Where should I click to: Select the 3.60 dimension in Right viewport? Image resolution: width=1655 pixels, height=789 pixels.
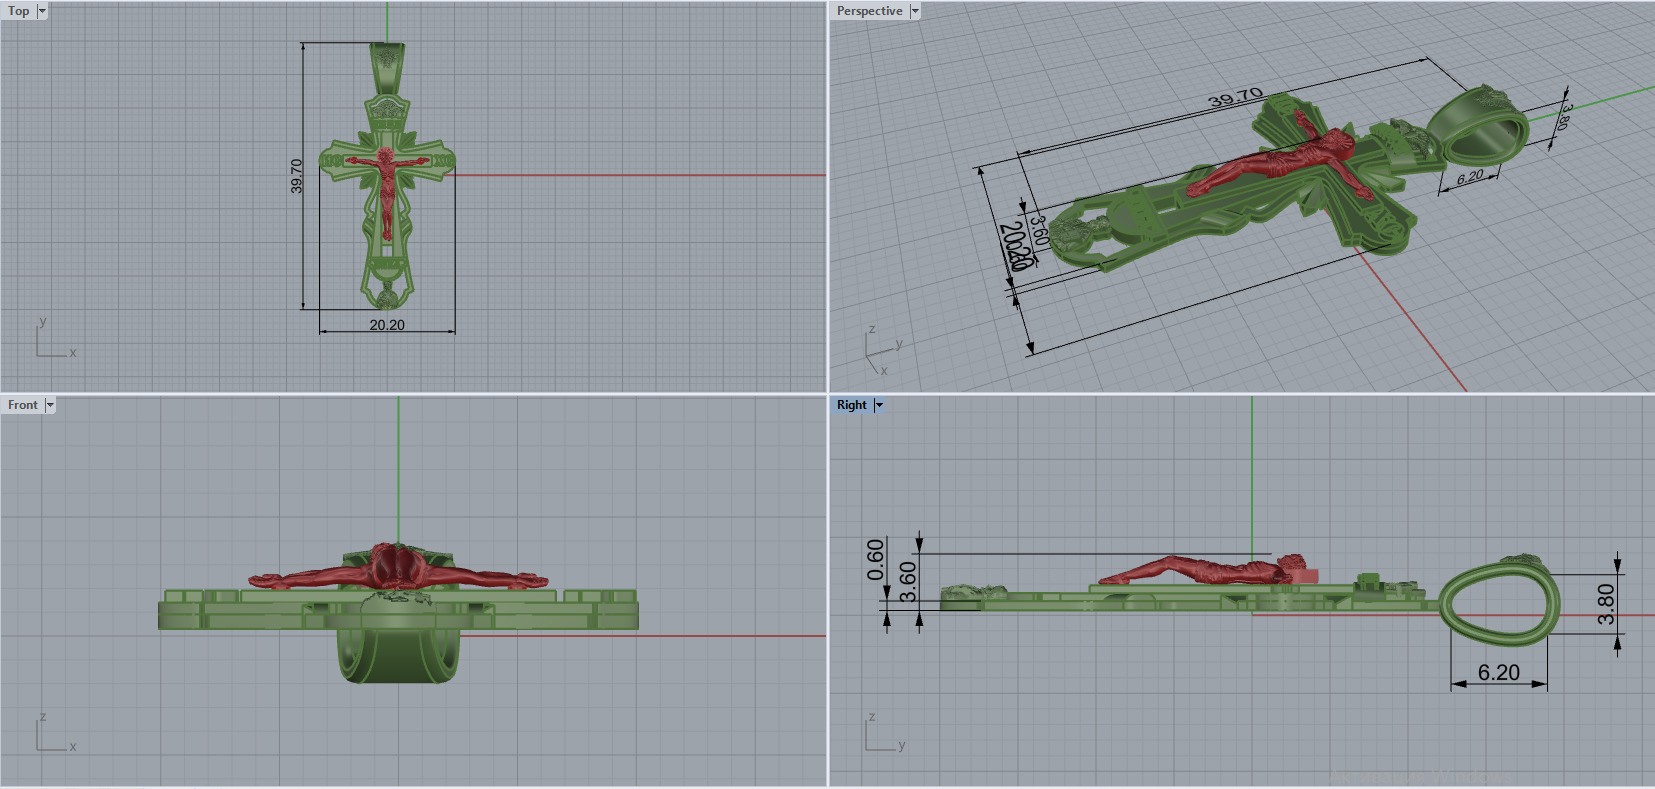(x=908, y=582)
